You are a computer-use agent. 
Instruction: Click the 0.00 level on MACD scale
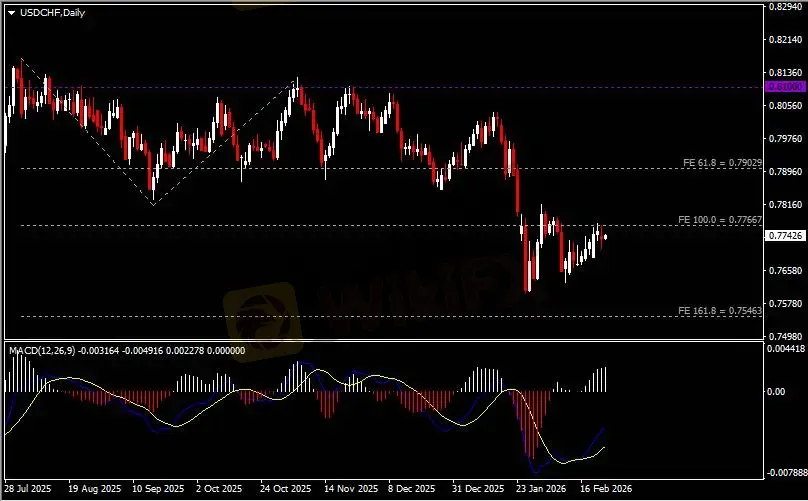click(x=776, y=391)
